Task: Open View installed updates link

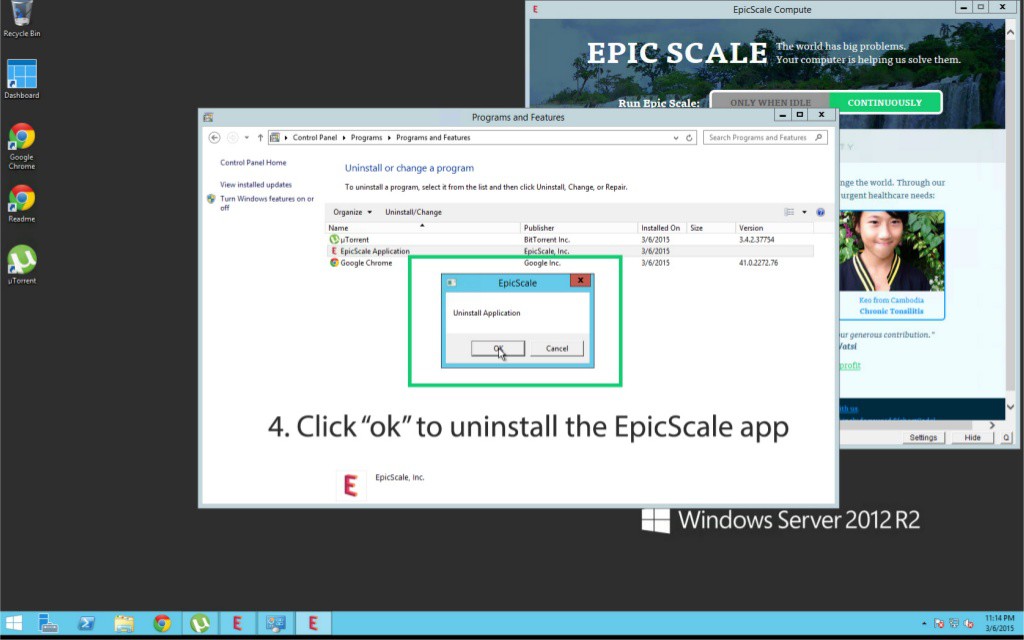Action: click(x=256, y=185)
